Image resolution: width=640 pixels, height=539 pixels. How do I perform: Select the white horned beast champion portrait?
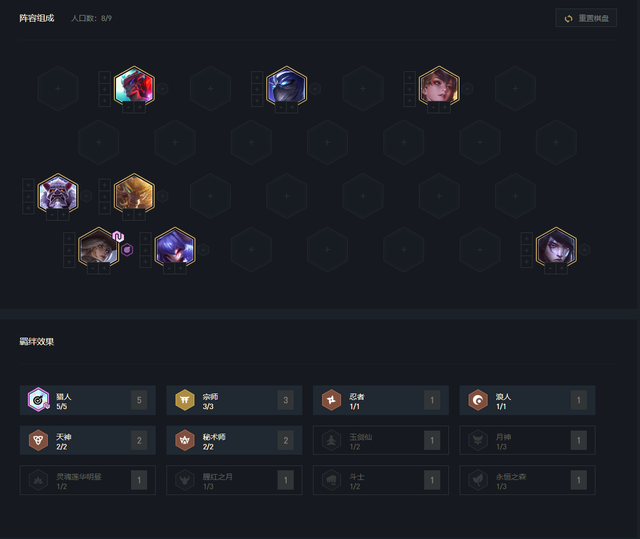coord(58,193)
